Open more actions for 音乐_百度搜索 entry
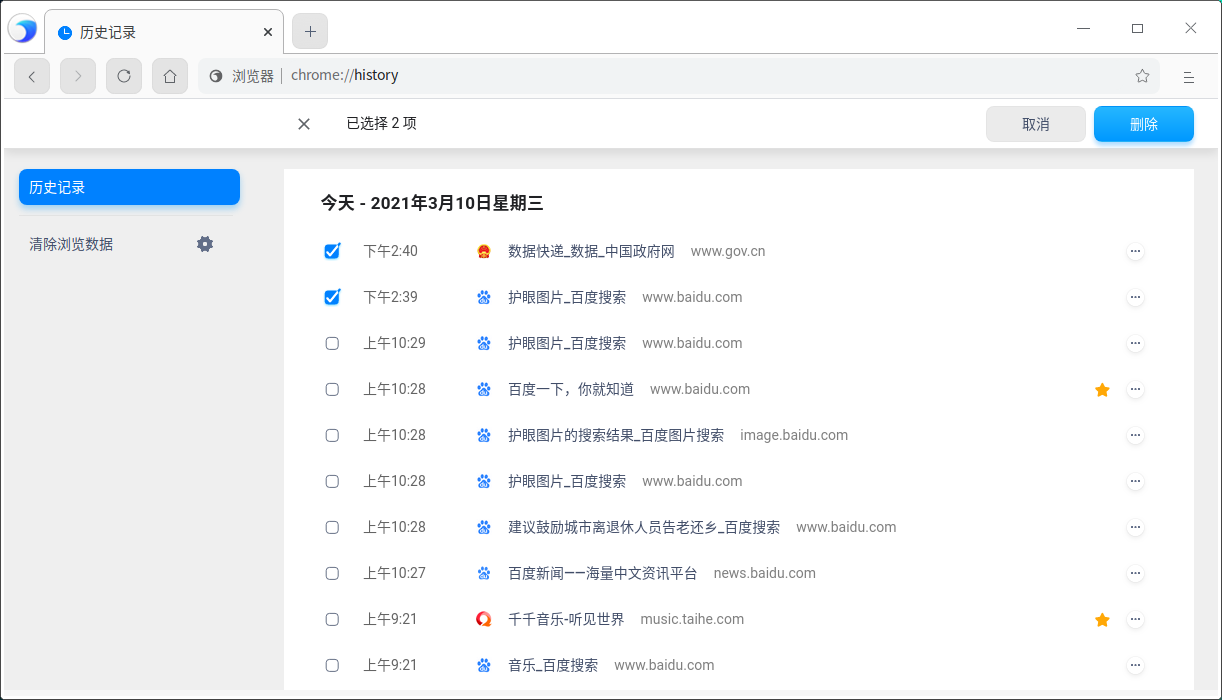 point(1135,665)
